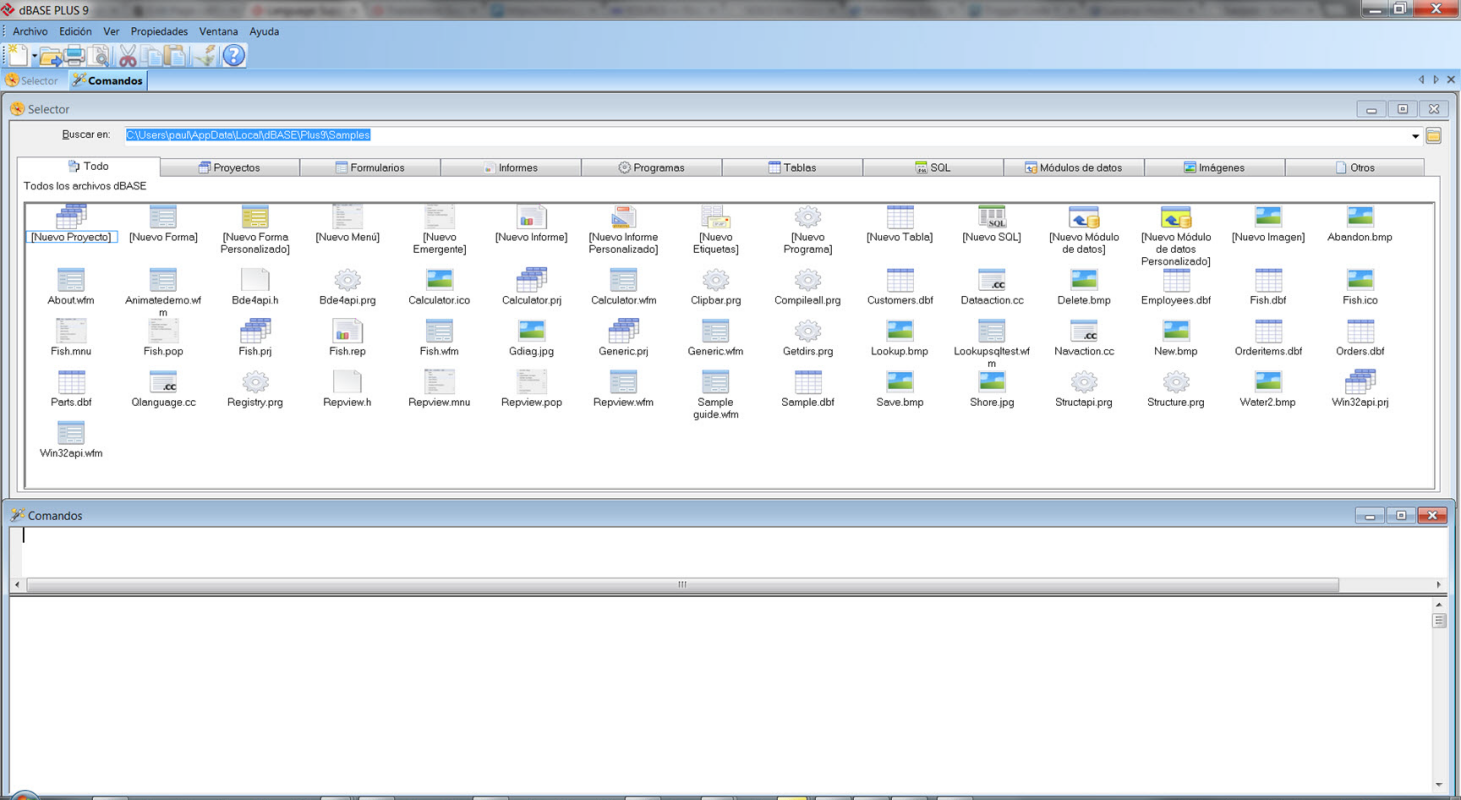Select the Proyectos tab
Viewport: 1461px width, 800px height.
tap(229, 168)
